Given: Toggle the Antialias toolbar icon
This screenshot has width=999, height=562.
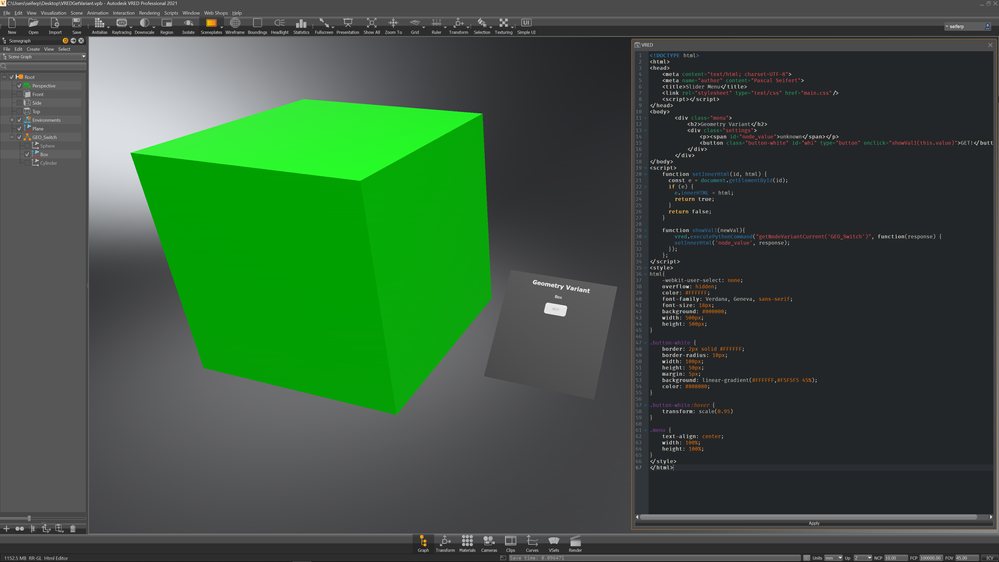Looking at the screenshot, I should [99, 24].
